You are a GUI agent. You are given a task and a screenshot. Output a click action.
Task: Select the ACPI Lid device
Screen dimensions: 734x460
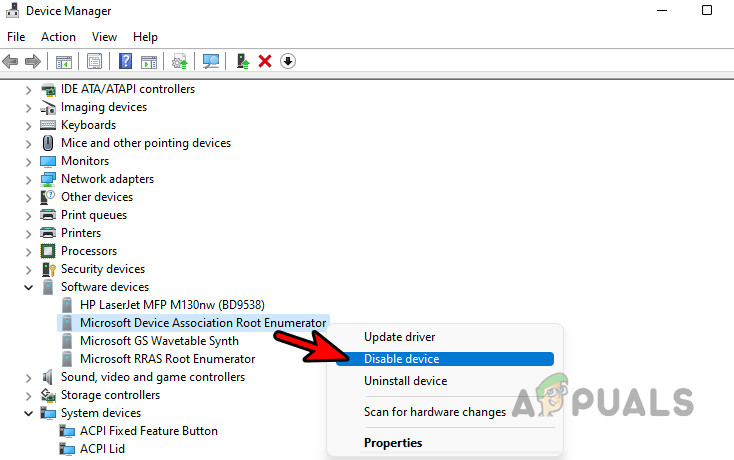tap(102, 449)
